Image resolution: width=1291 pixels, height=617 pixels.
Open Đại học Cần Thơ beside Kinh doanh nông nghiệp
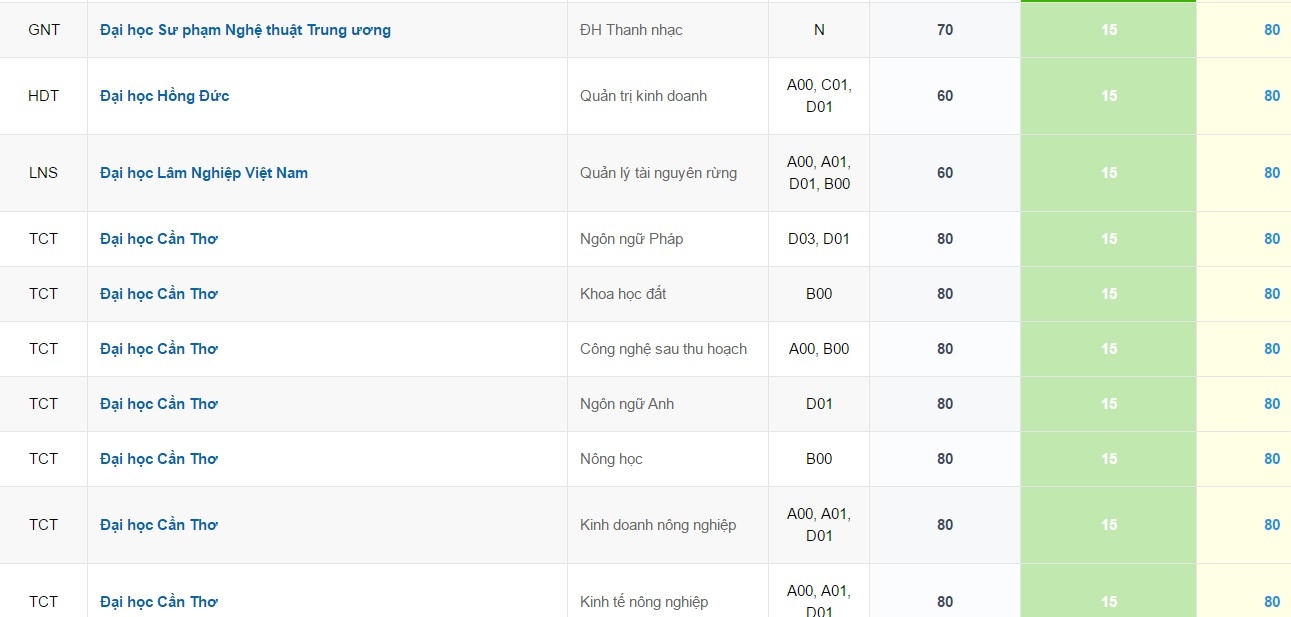(159, 525)
